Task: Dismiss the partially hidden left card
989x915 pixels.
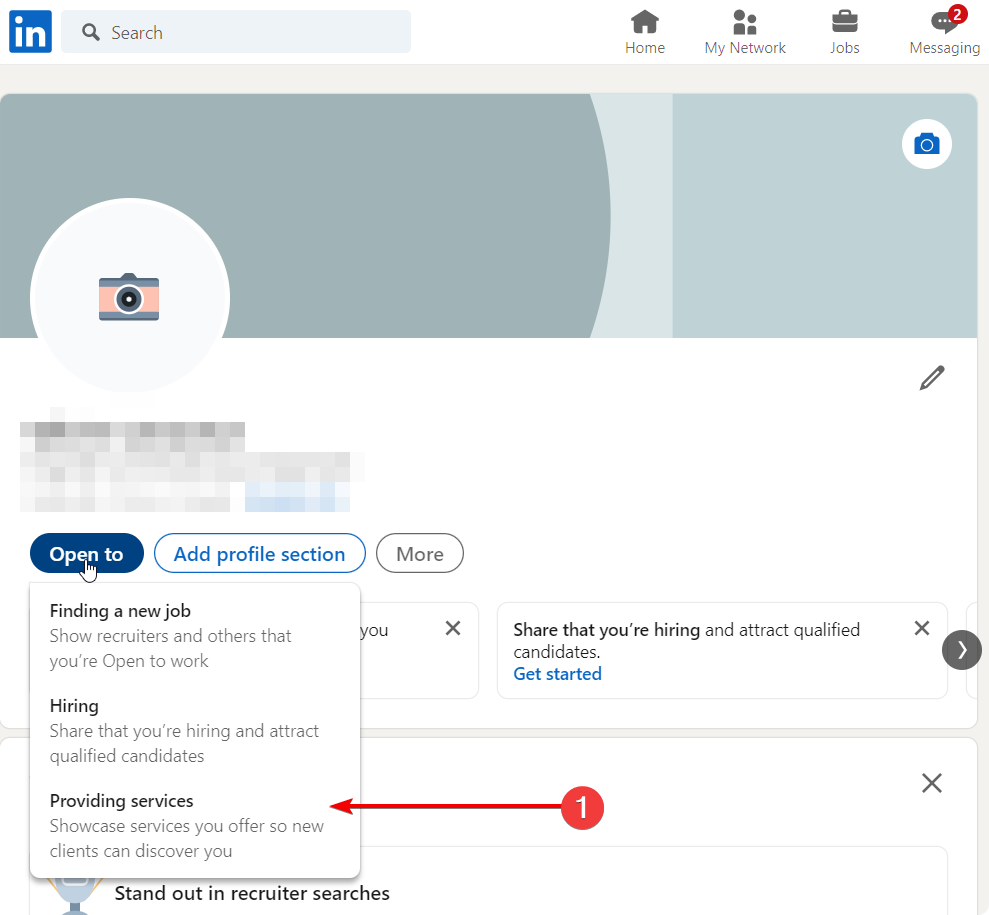Action: [453, 628]
